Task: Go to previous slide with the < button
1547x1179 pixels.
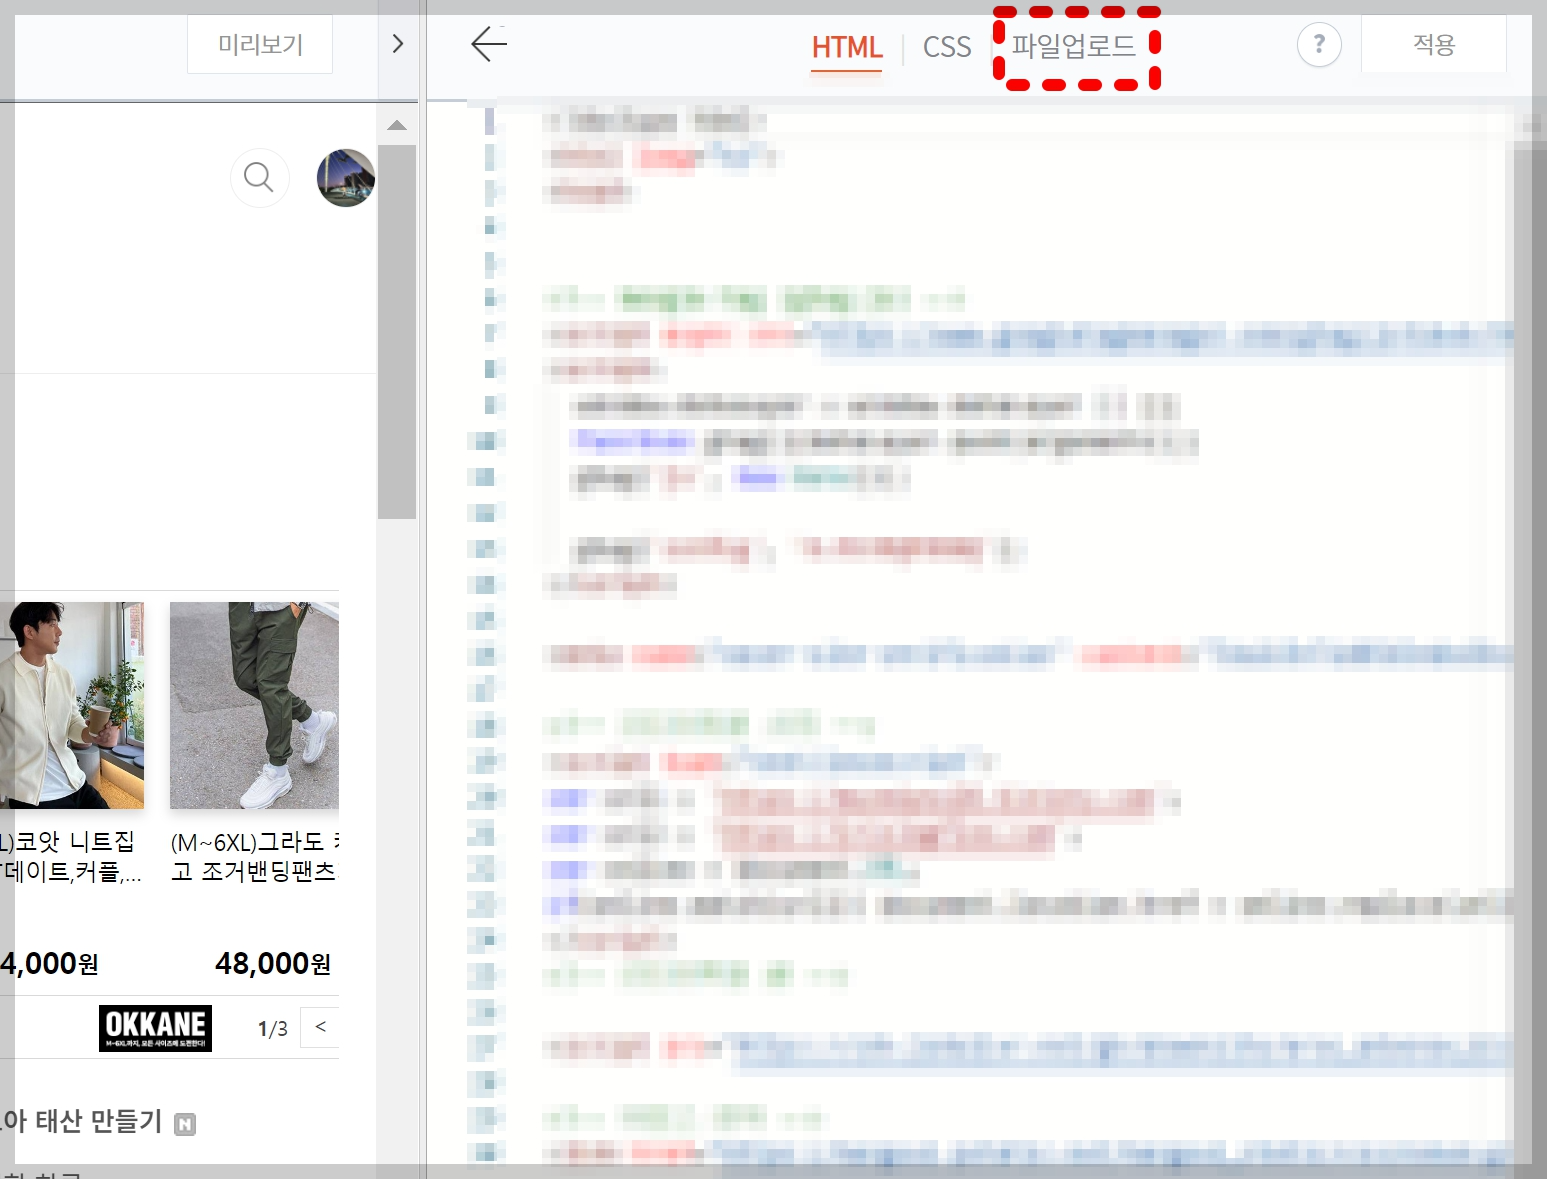Action: pos(320,1027)
